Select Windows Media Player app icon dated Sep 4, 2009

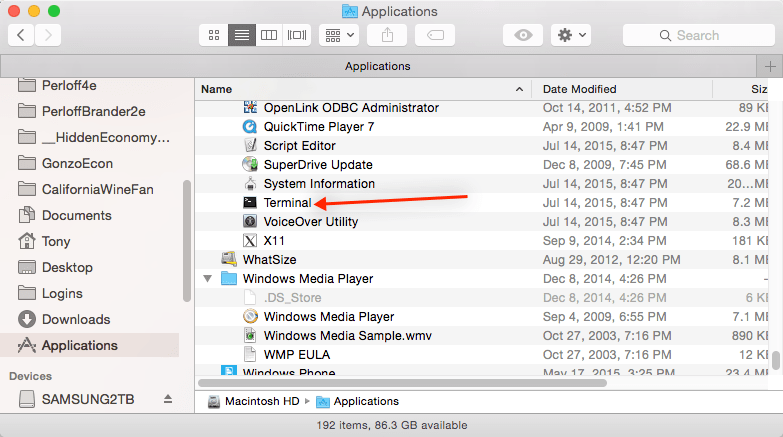pos(250,316)
